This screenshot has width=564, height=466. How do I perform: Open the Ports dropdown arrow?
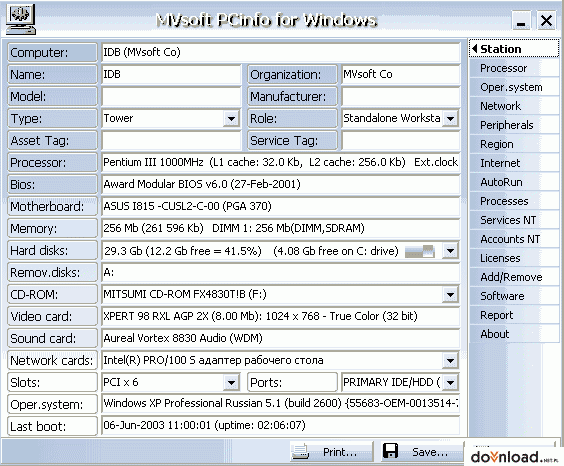[x=450, y=383]
